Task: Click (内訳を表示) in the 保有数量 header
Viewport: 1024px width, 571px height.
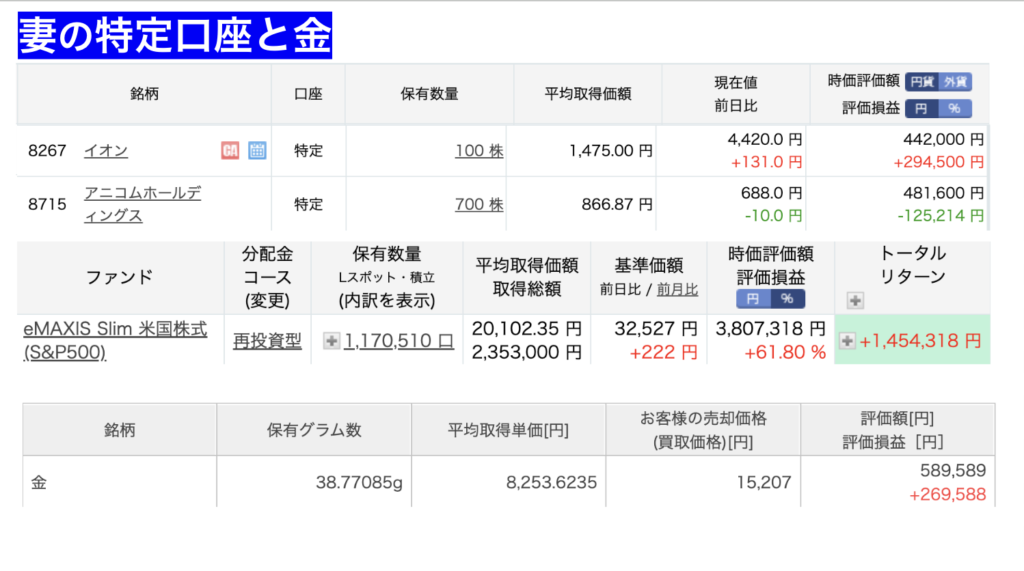Action: [387, 301]
